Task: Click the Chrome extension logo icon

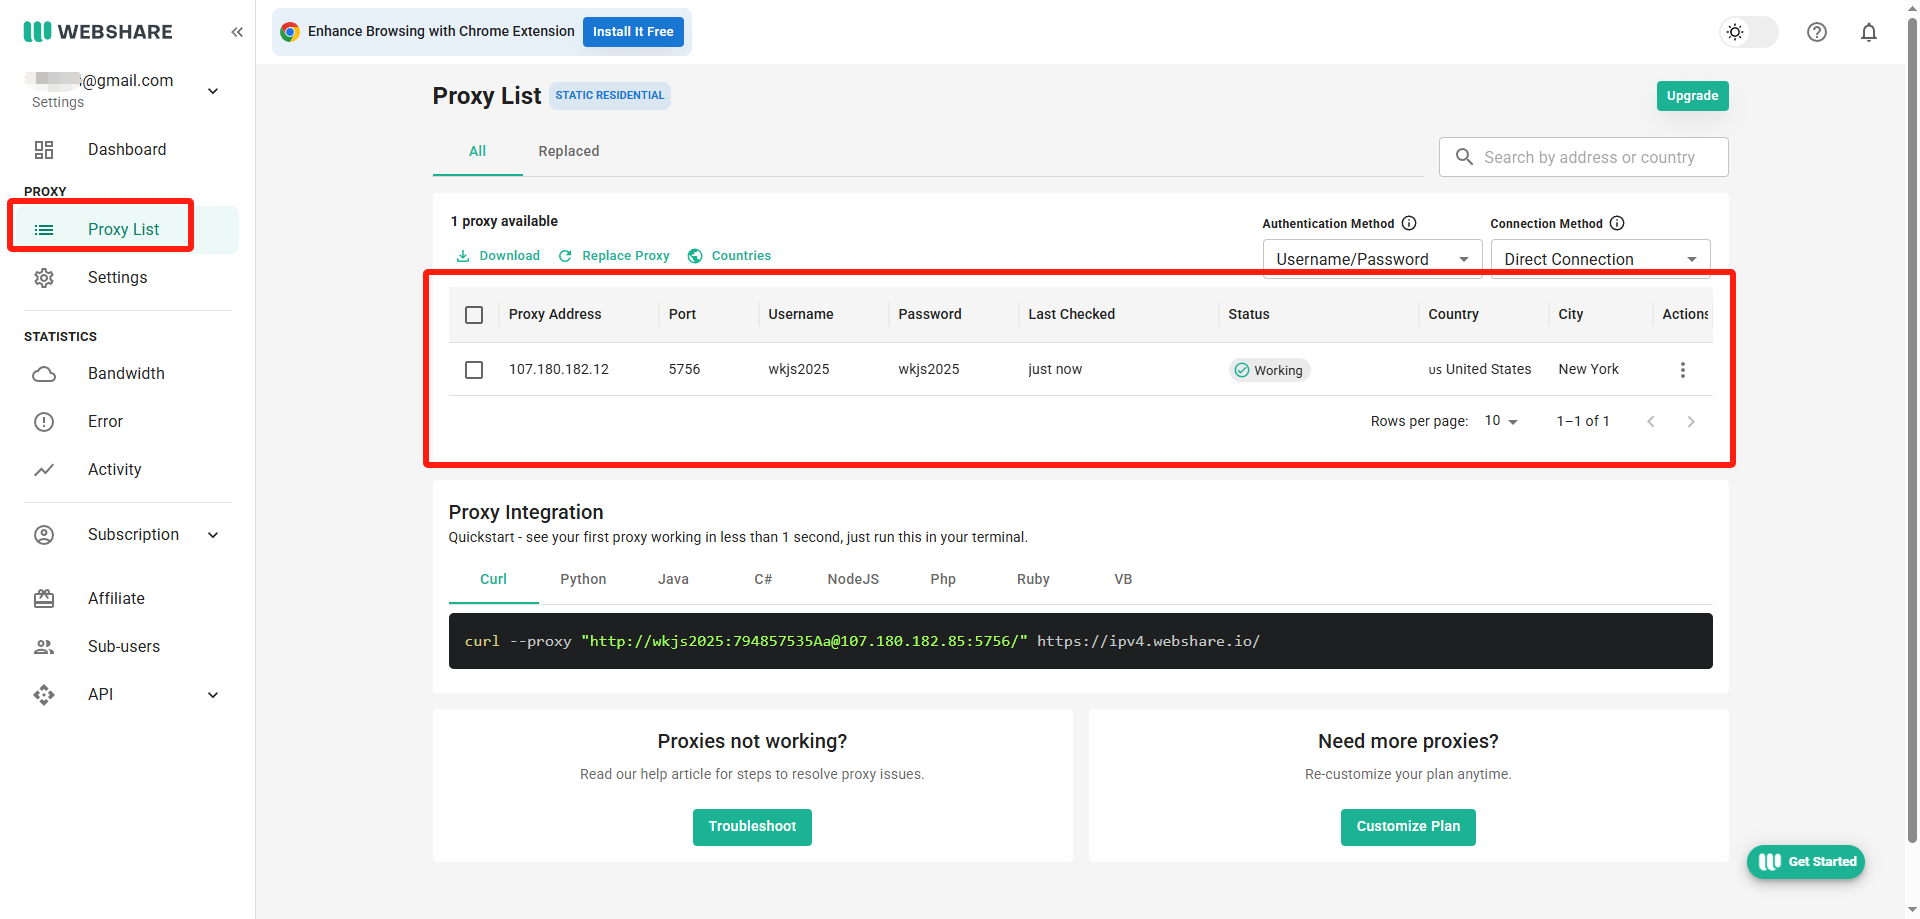Action: coord(290,32)
